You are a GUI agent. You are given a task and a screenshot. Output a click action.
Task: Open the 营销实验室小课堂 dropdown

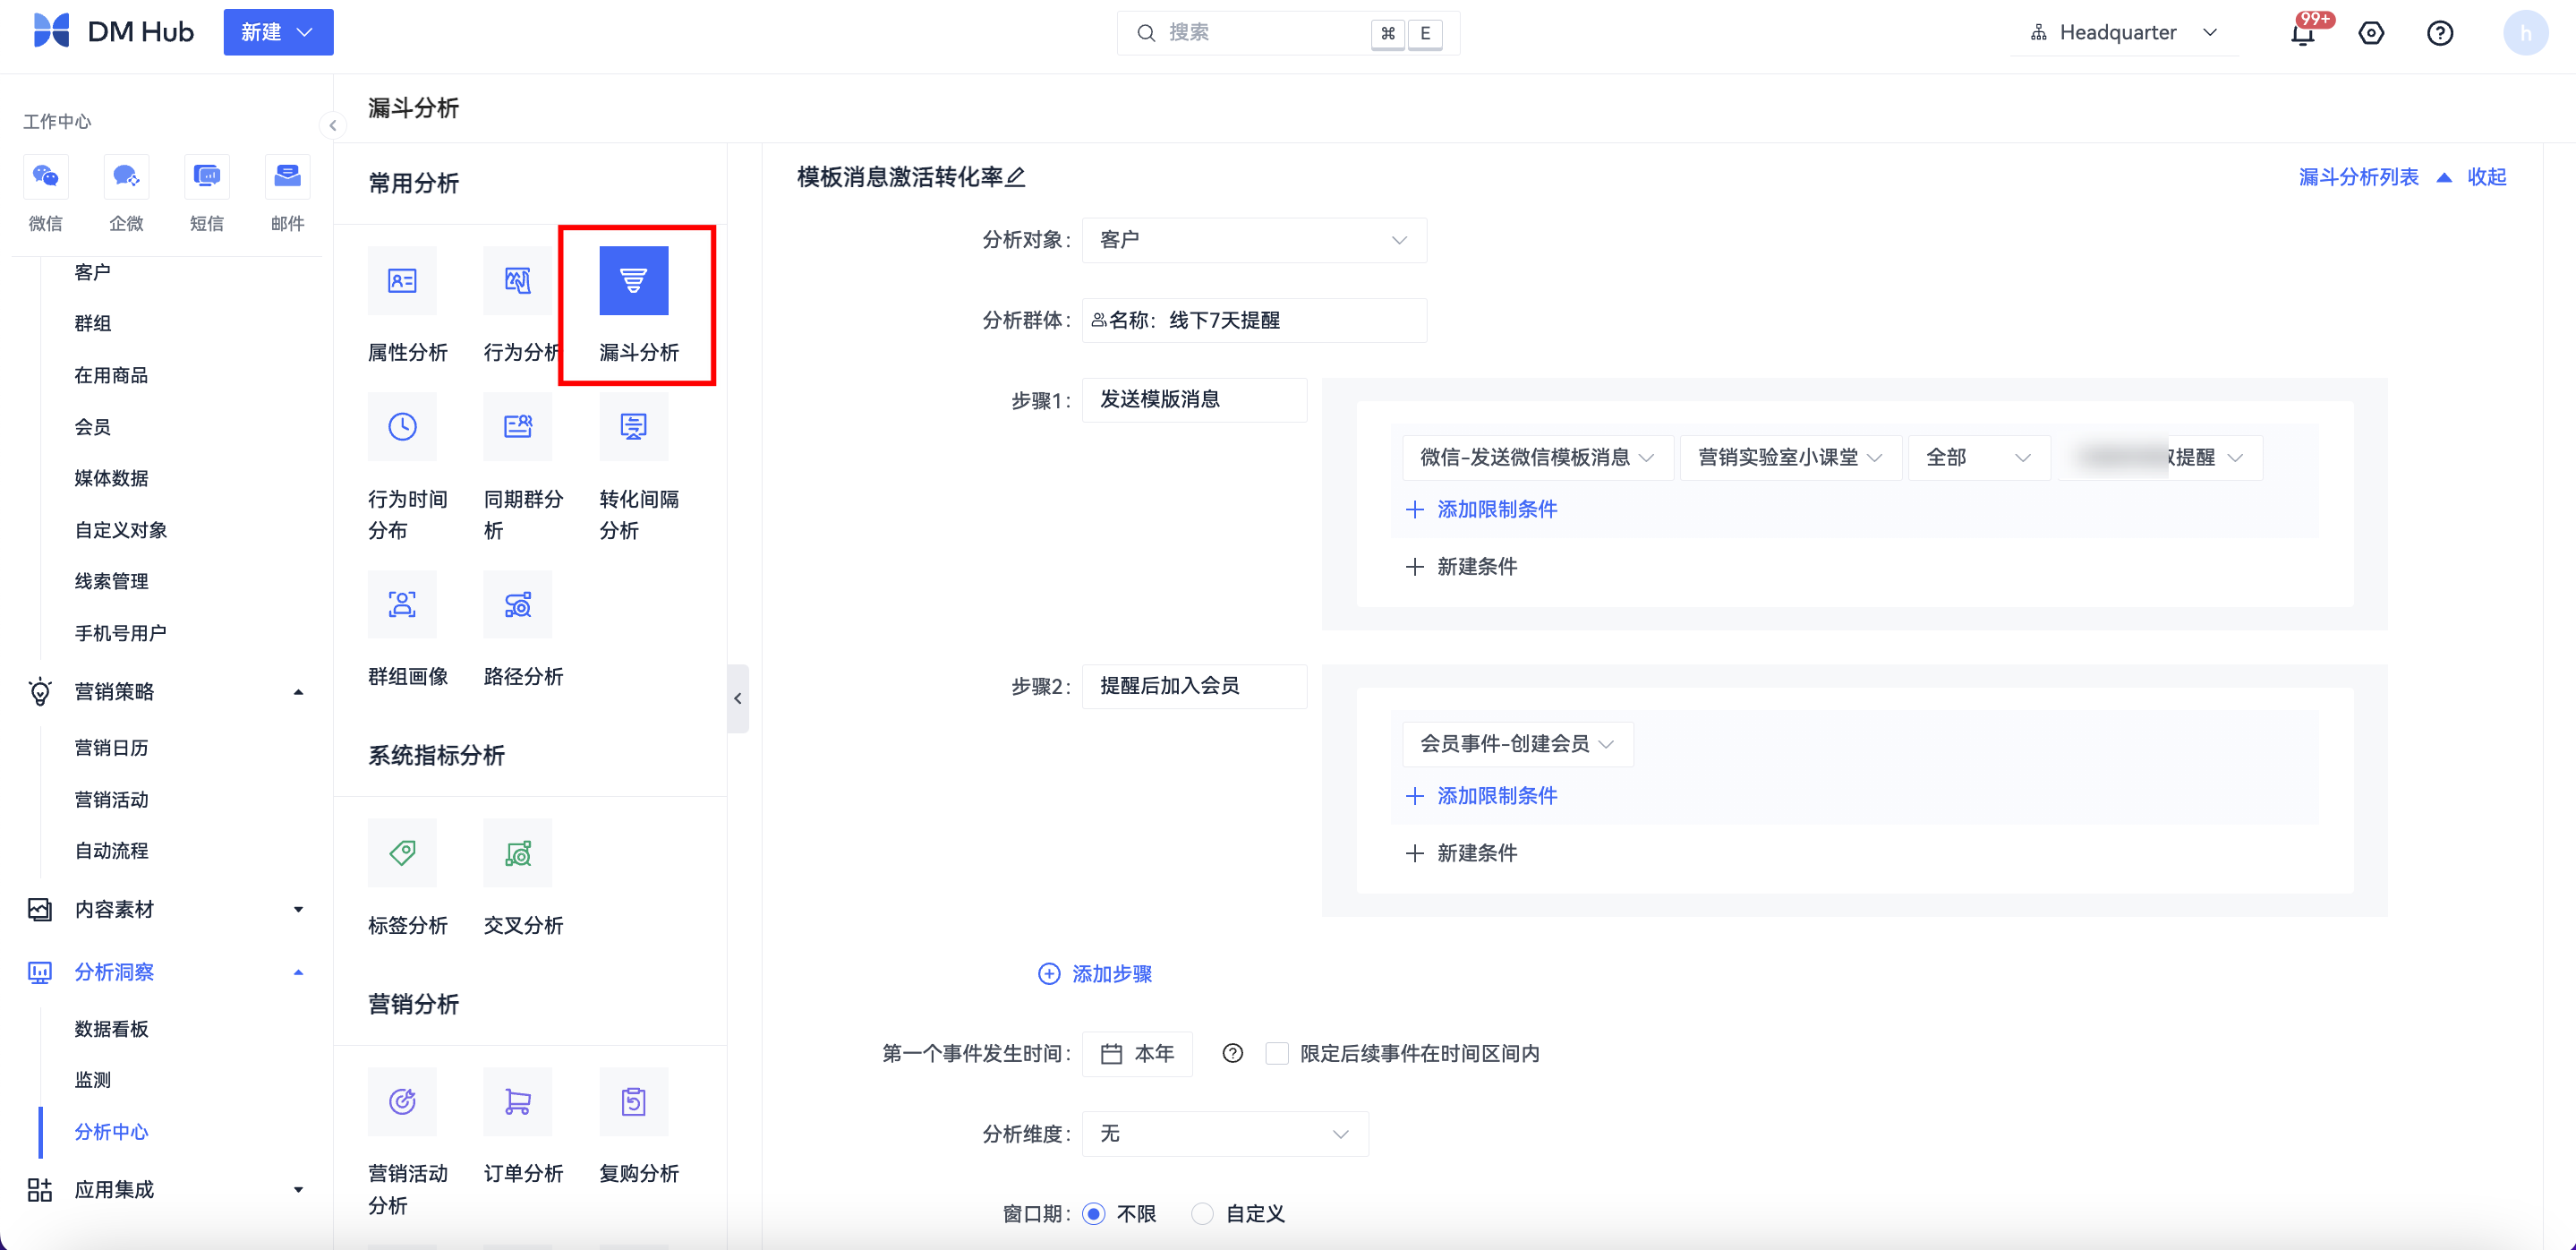click(x=1790, y=457)
